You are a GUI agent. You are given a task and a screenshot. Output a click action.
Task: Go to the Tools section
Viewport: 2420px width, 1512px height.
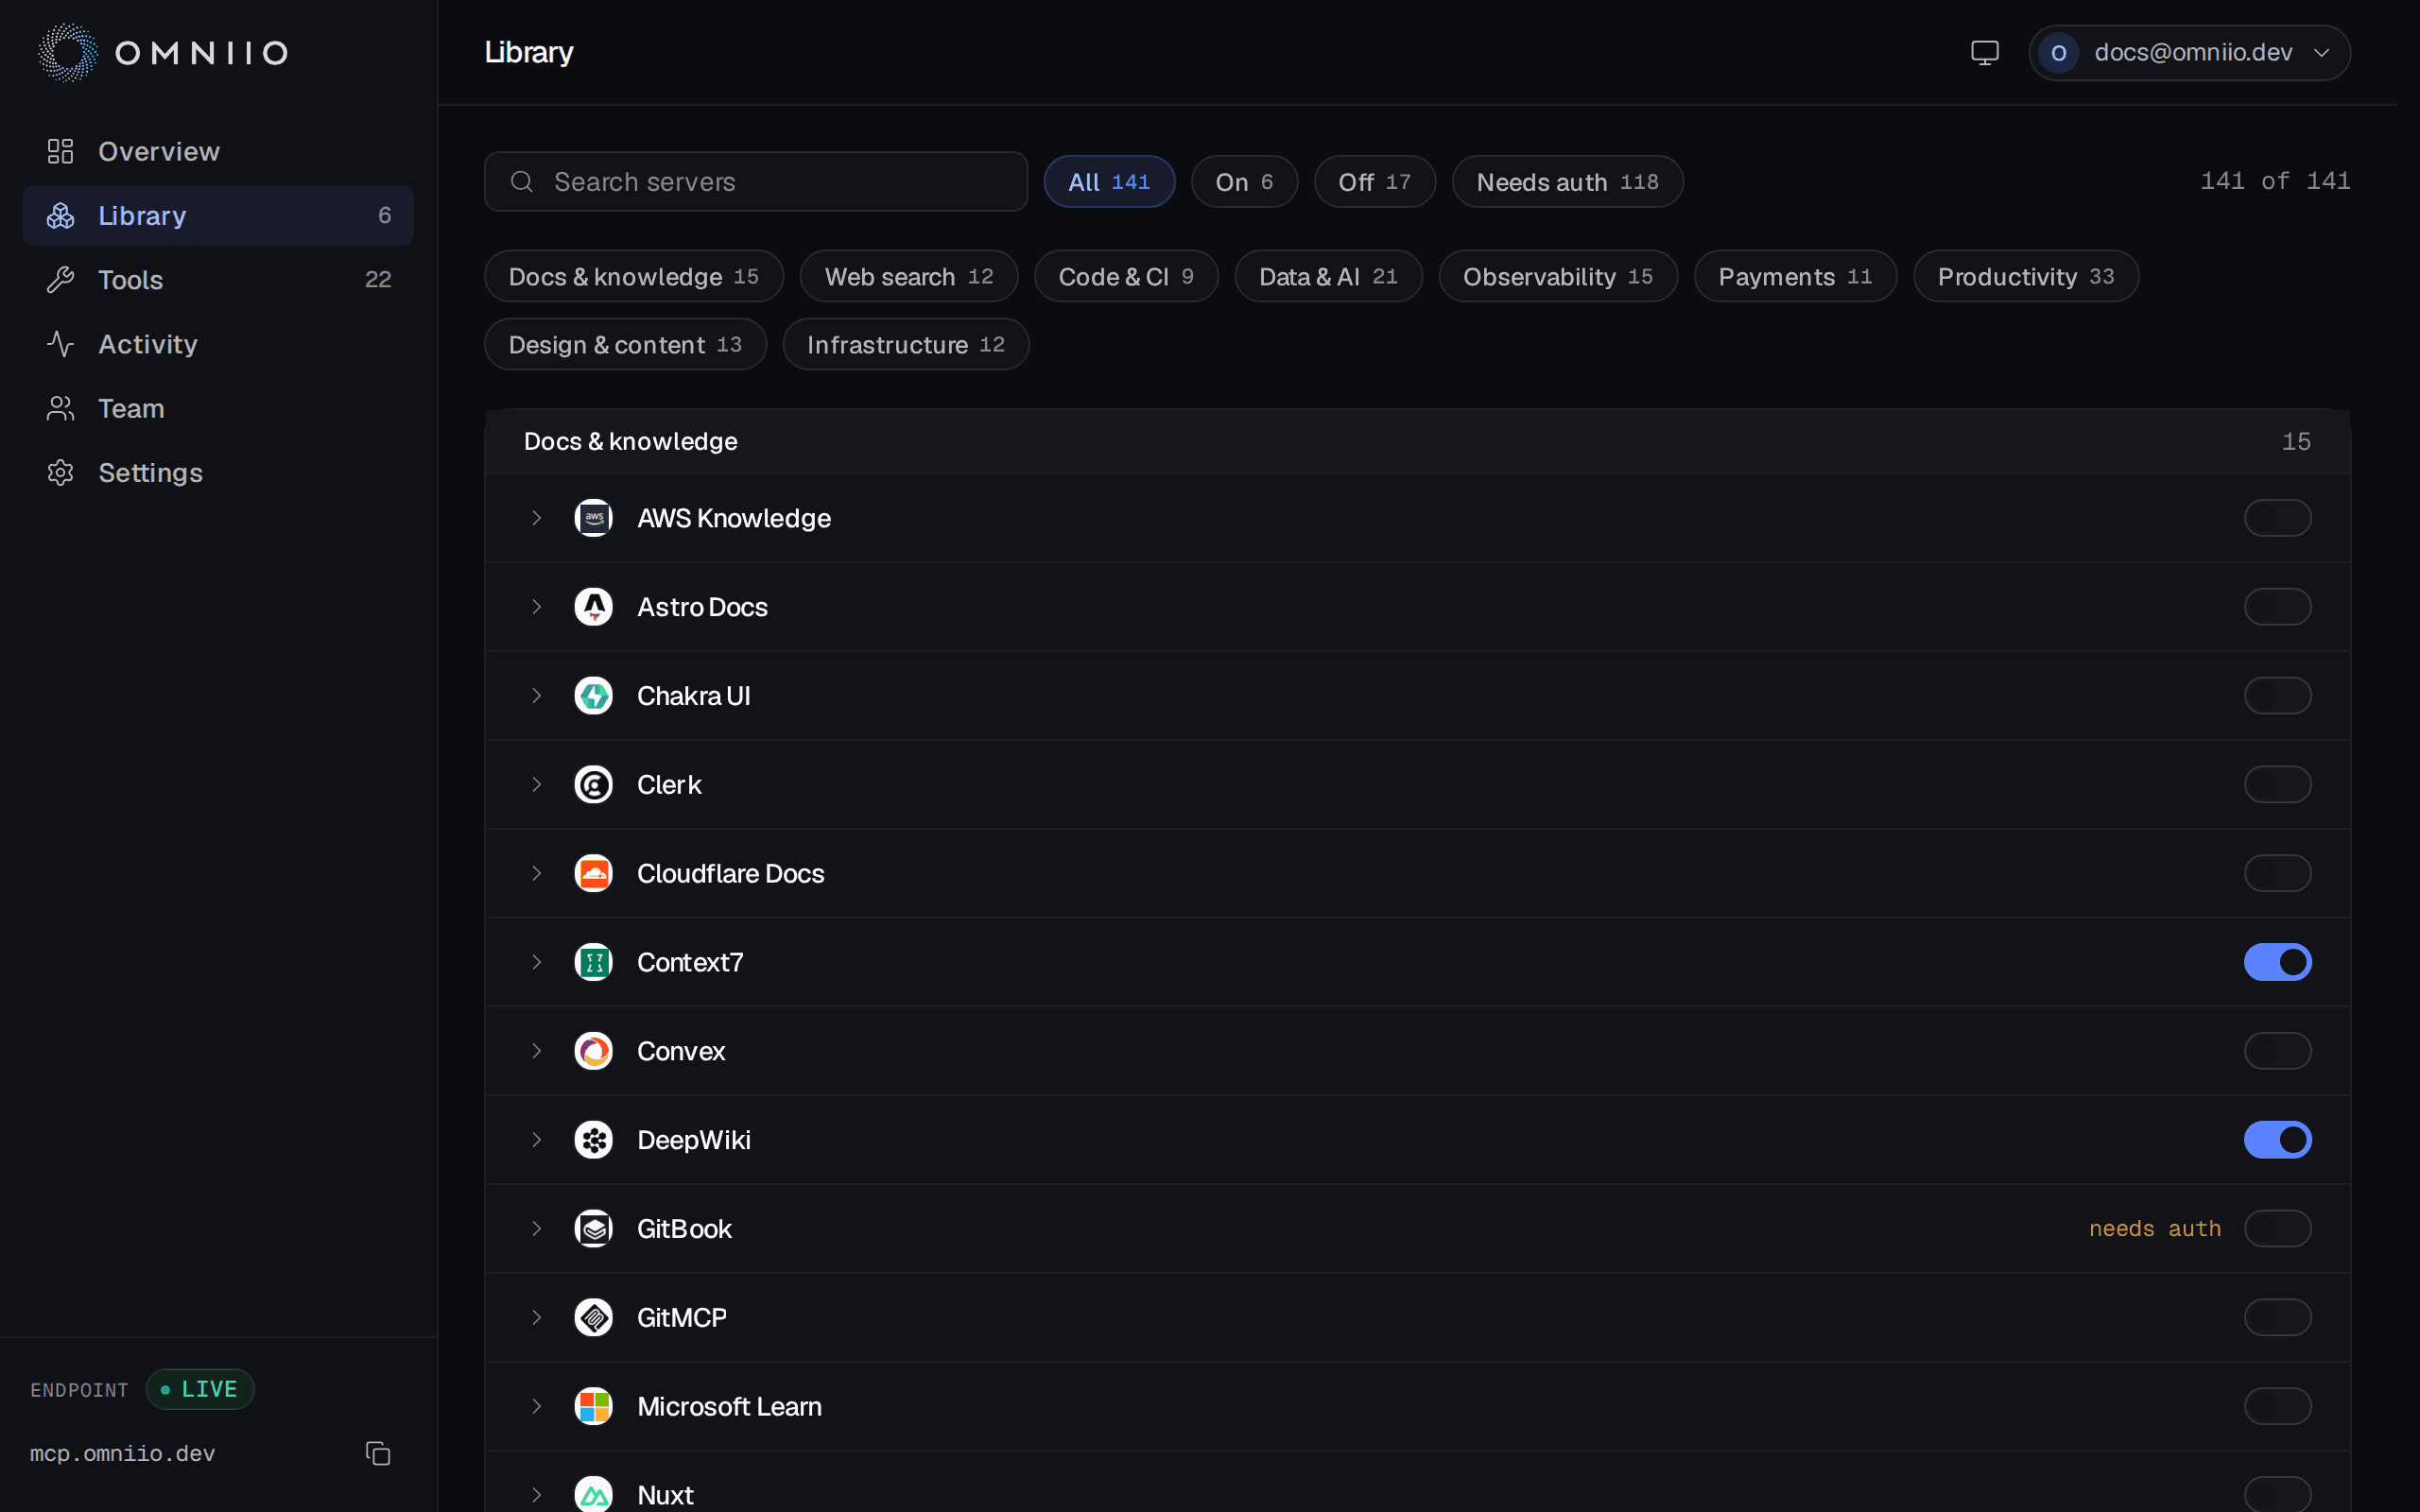tap(218, 280)
